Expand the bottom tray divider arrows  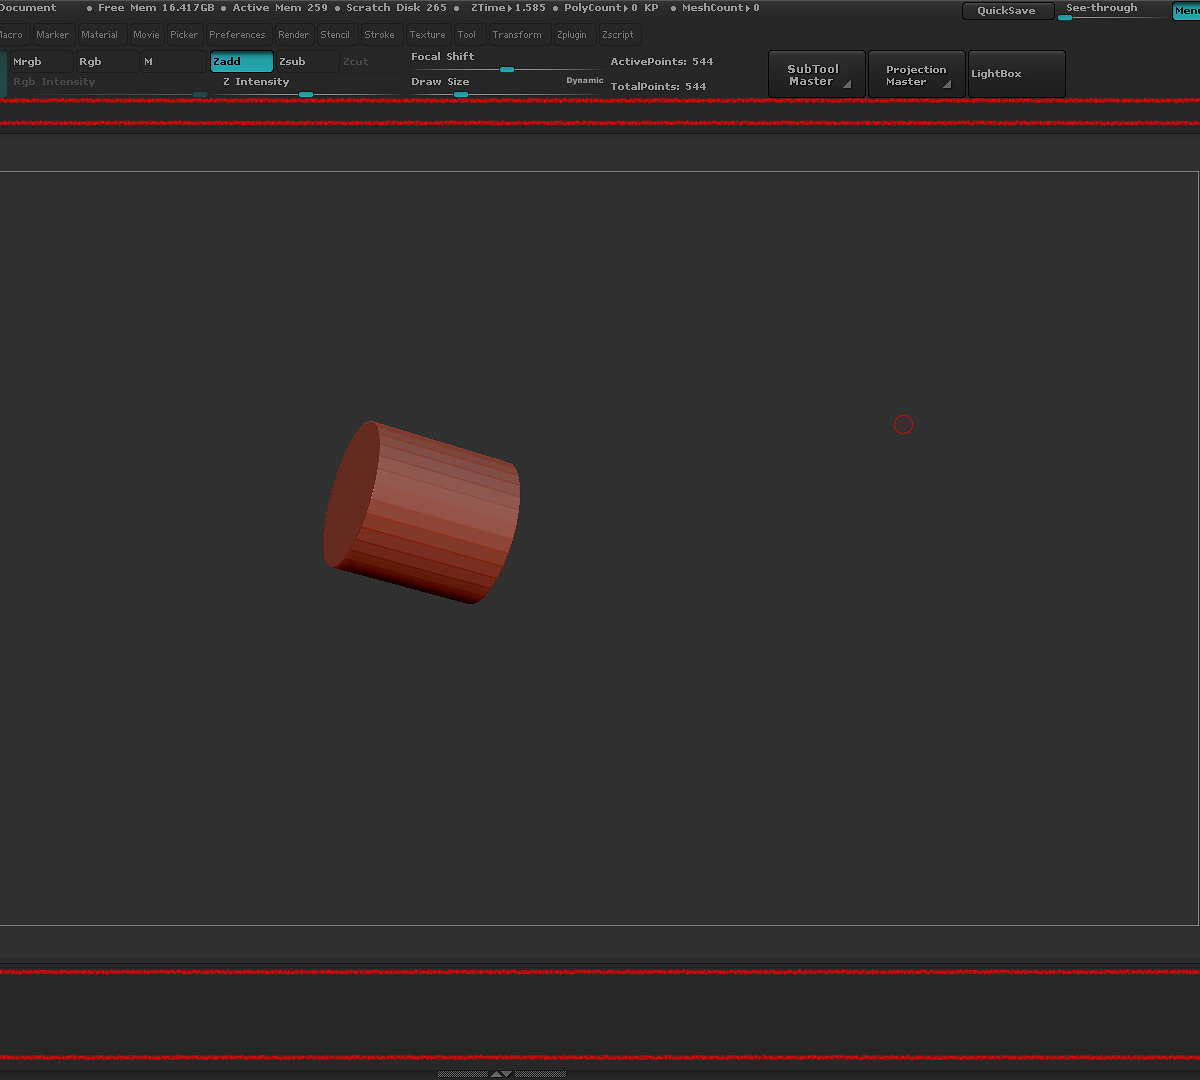click(x=501, y=1074)
